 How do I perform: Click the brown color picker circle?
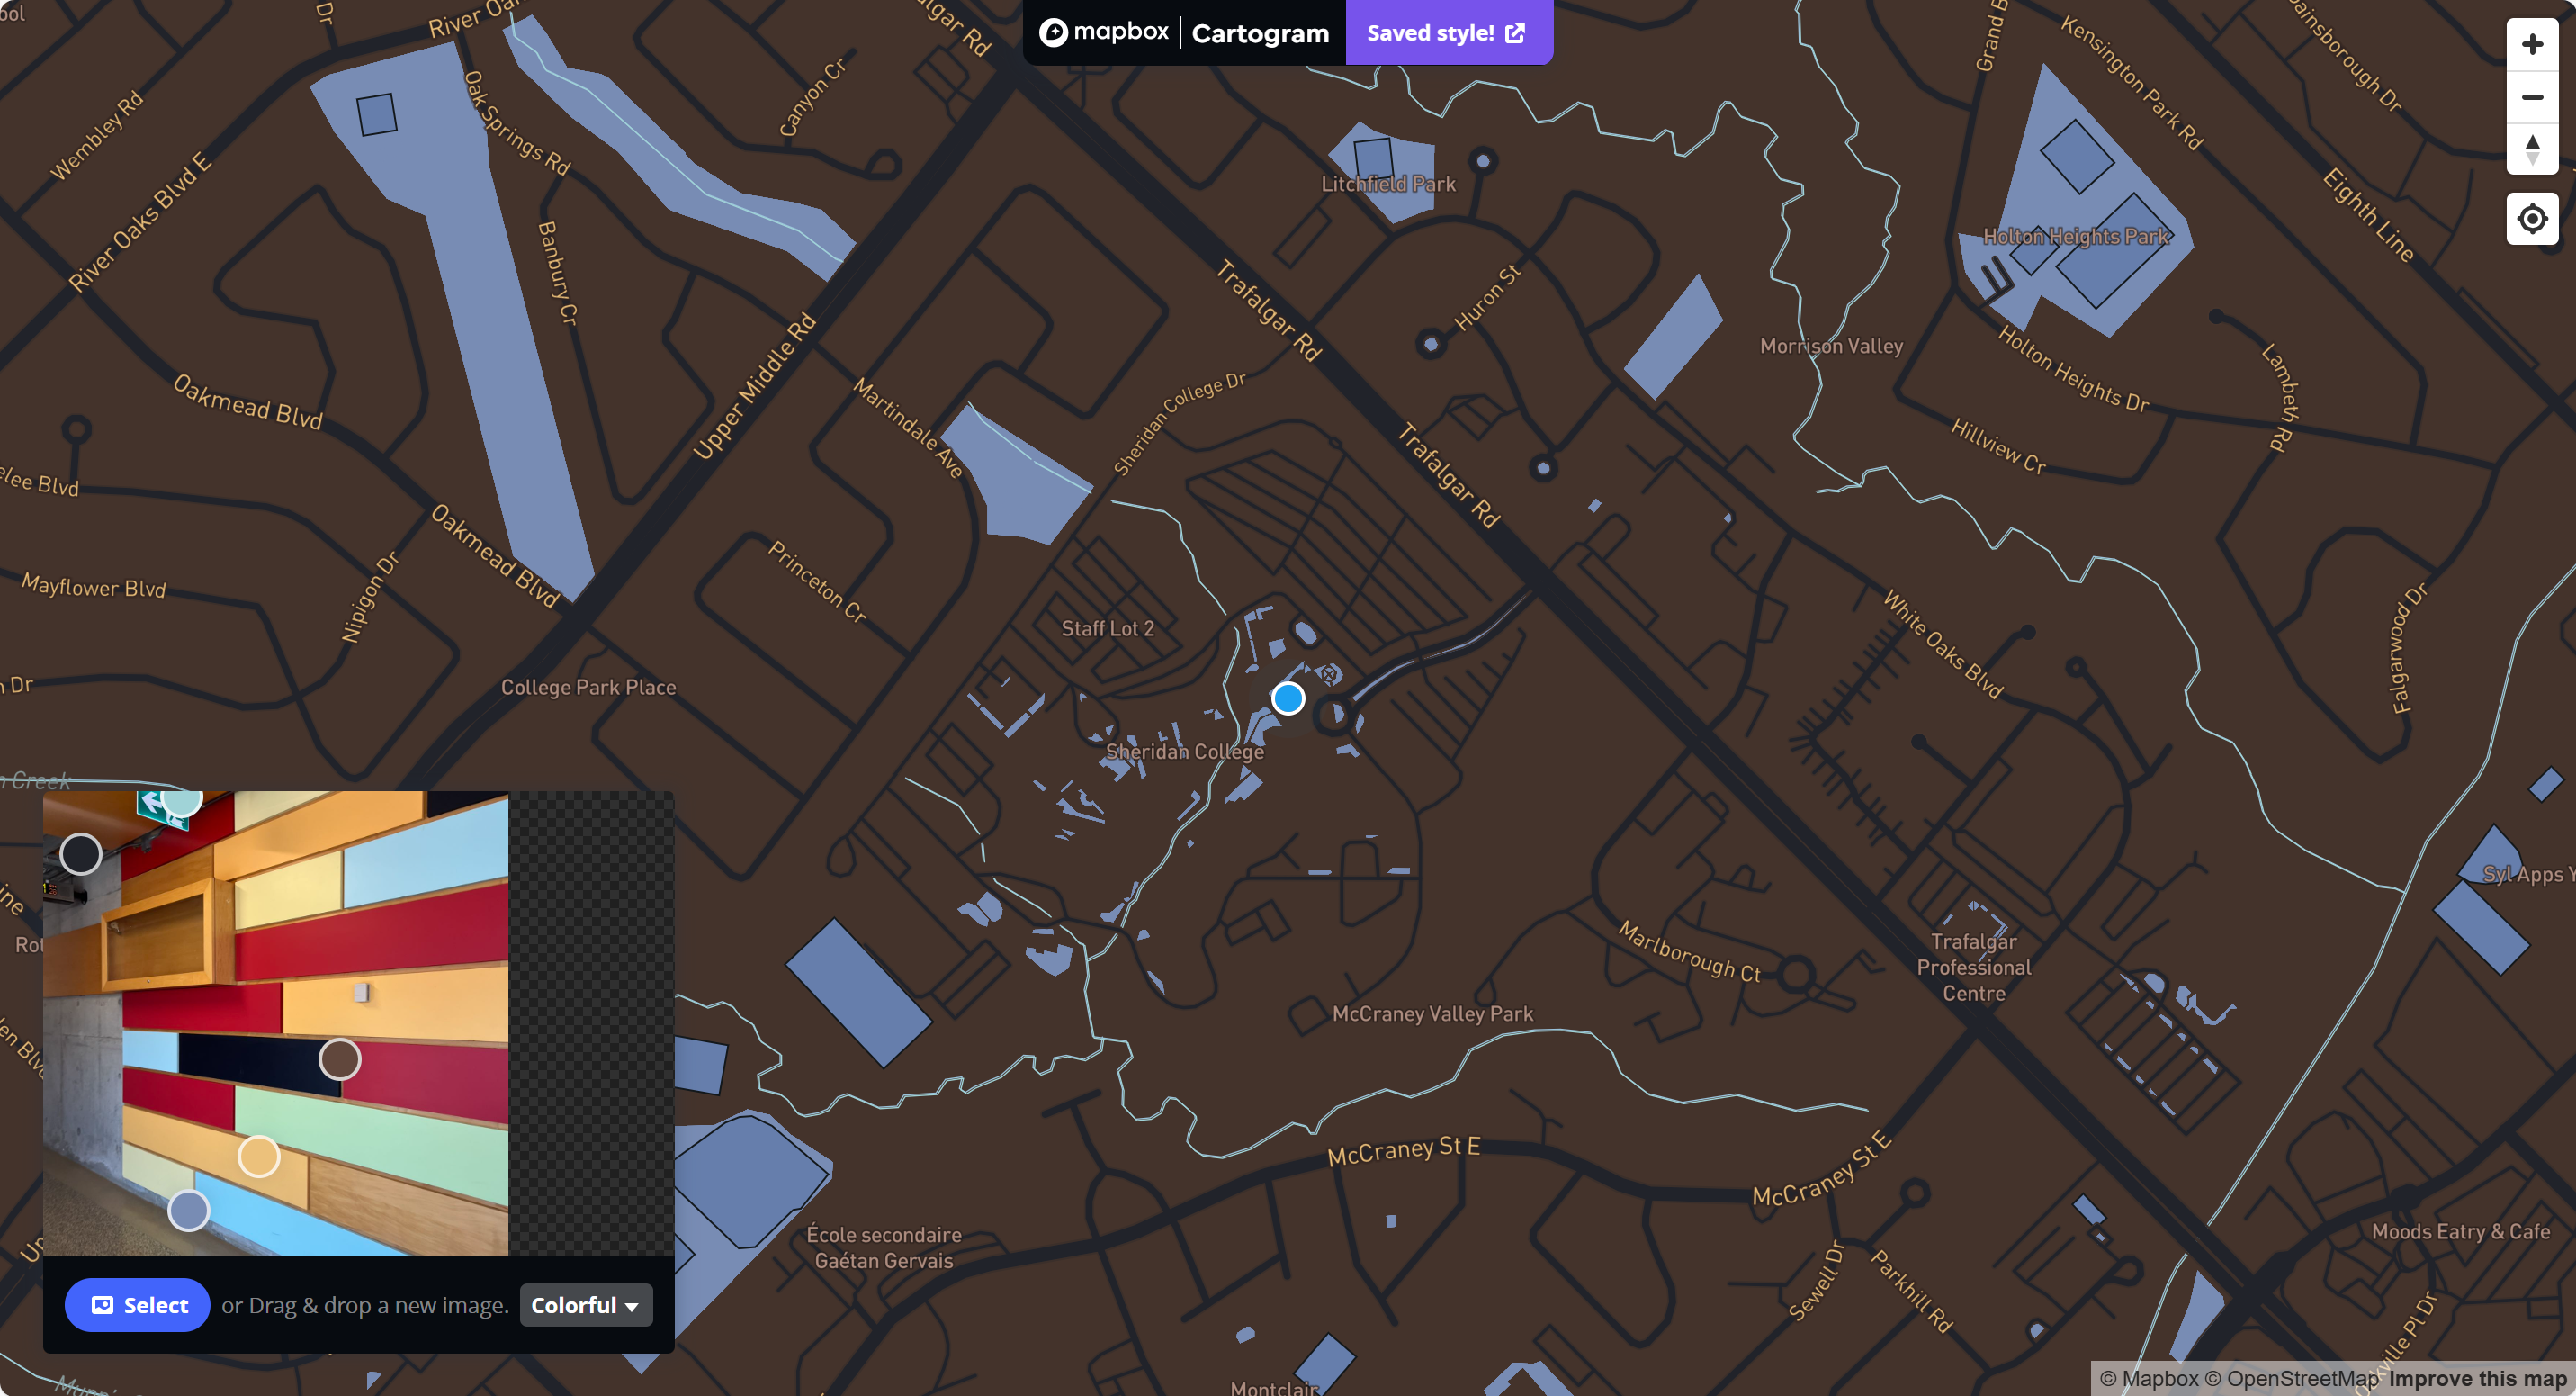click(x=340, y=1059)
